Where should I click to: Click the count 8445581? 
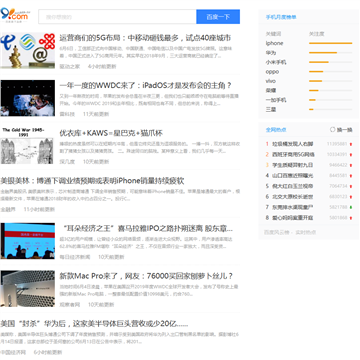pos(338,176)
